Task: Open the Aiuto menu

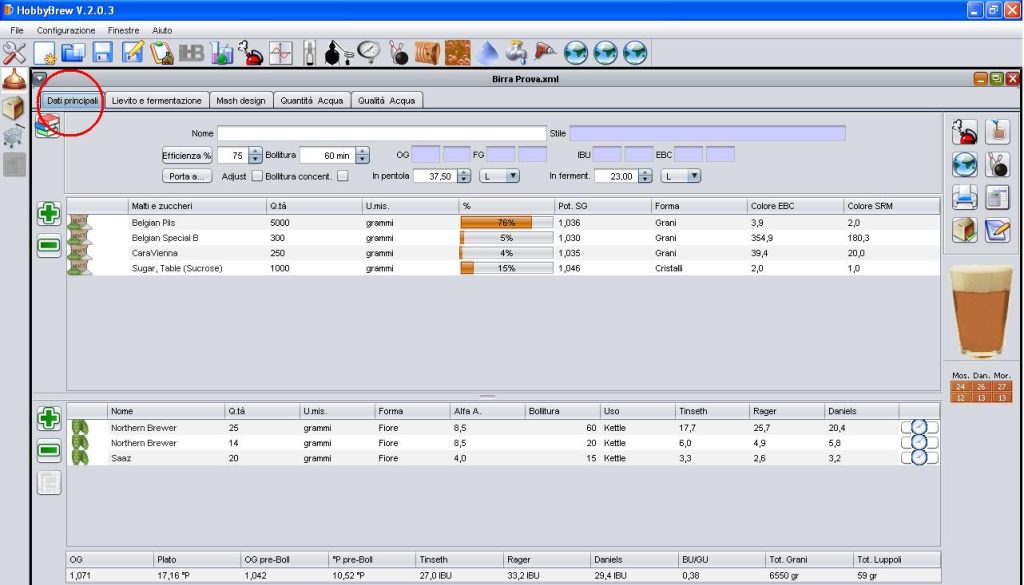Action: point(162,31)
